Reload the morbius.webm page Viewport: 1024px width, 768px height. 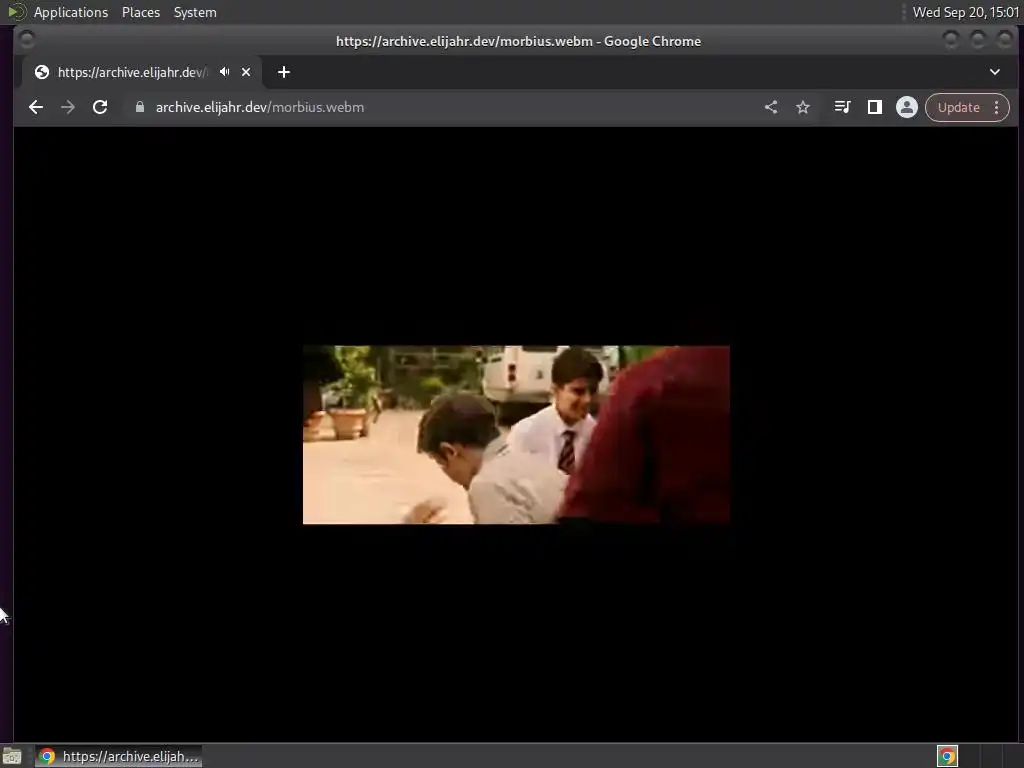pyautogui.click(x=100, y=107)
